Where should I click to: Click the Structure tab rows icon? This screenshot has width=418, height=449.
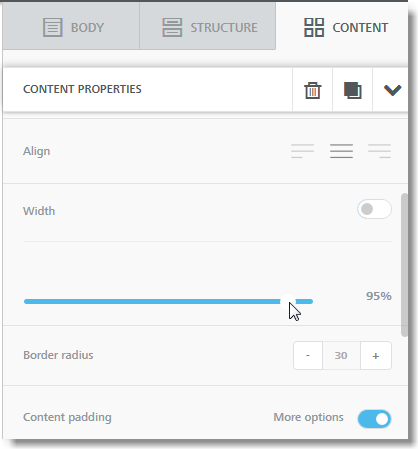pos(172,27)
